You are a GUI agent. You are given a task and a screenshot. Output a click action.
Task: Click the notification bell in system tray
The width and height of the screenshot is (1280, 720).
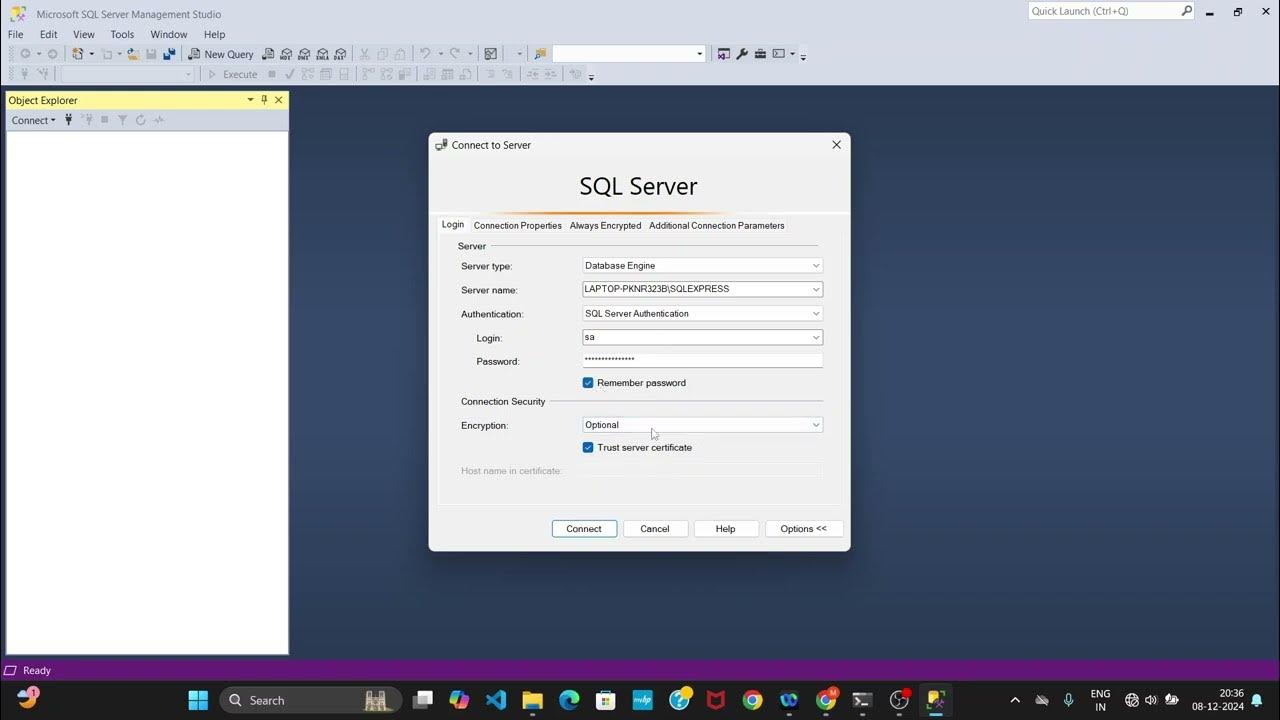(x=1257, y=700)
